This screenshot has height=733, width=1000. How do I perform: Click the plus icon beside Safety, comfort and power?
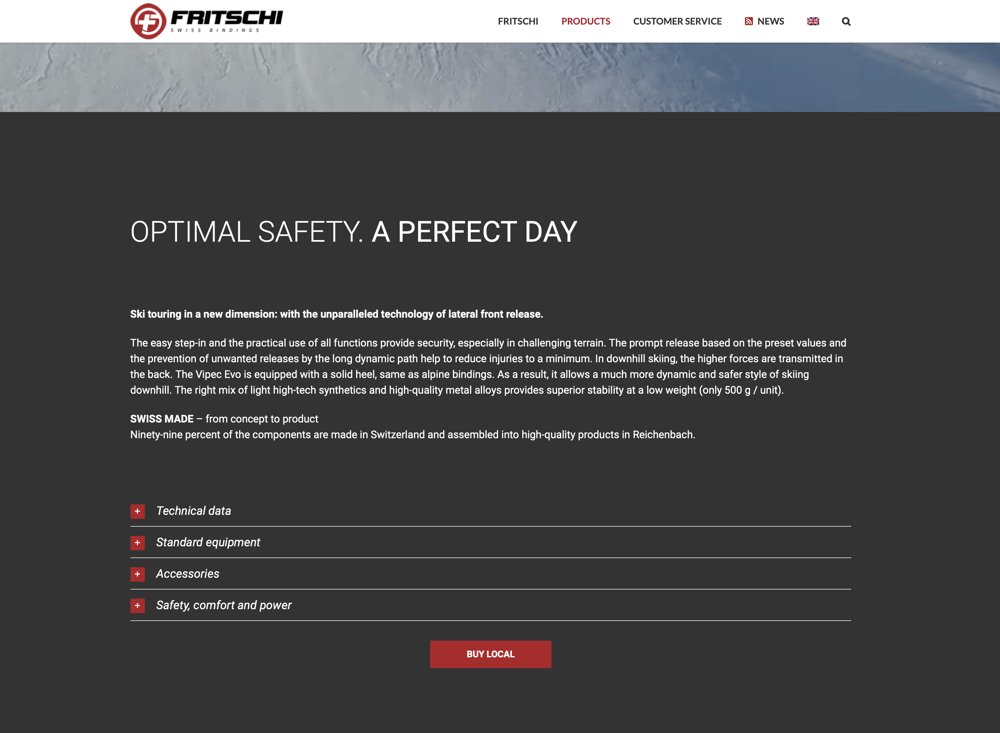pyautogui.click(x=137, y=605)
